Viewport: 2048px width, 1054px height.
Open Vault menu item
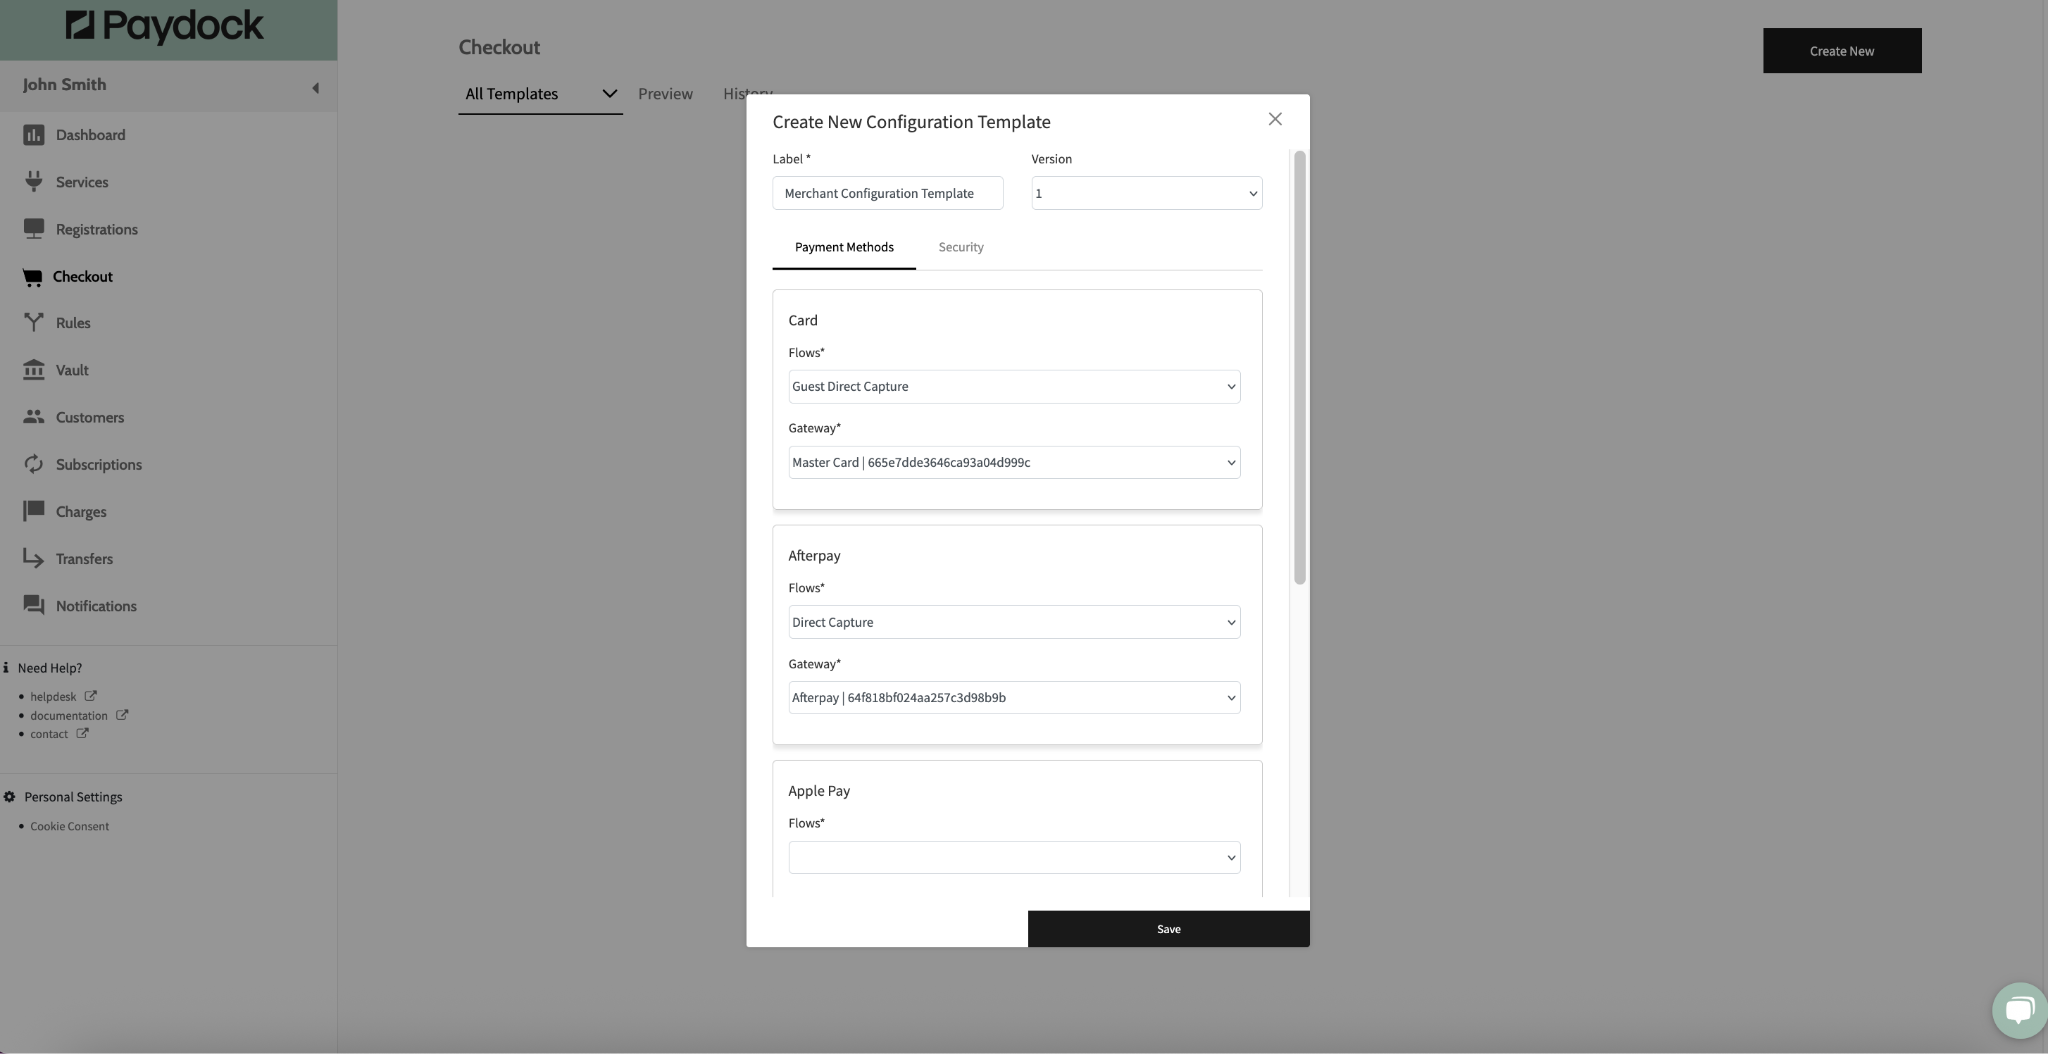point(72,370)
